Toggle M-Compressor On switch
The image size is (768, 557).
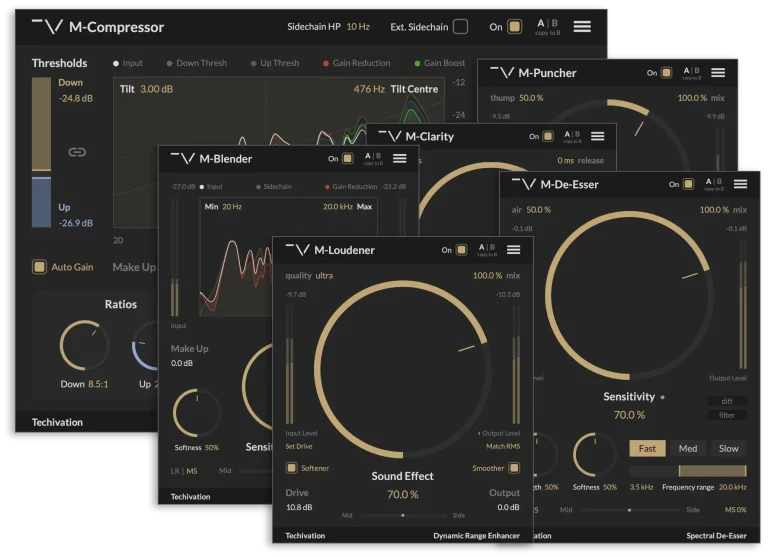[514, 26]
